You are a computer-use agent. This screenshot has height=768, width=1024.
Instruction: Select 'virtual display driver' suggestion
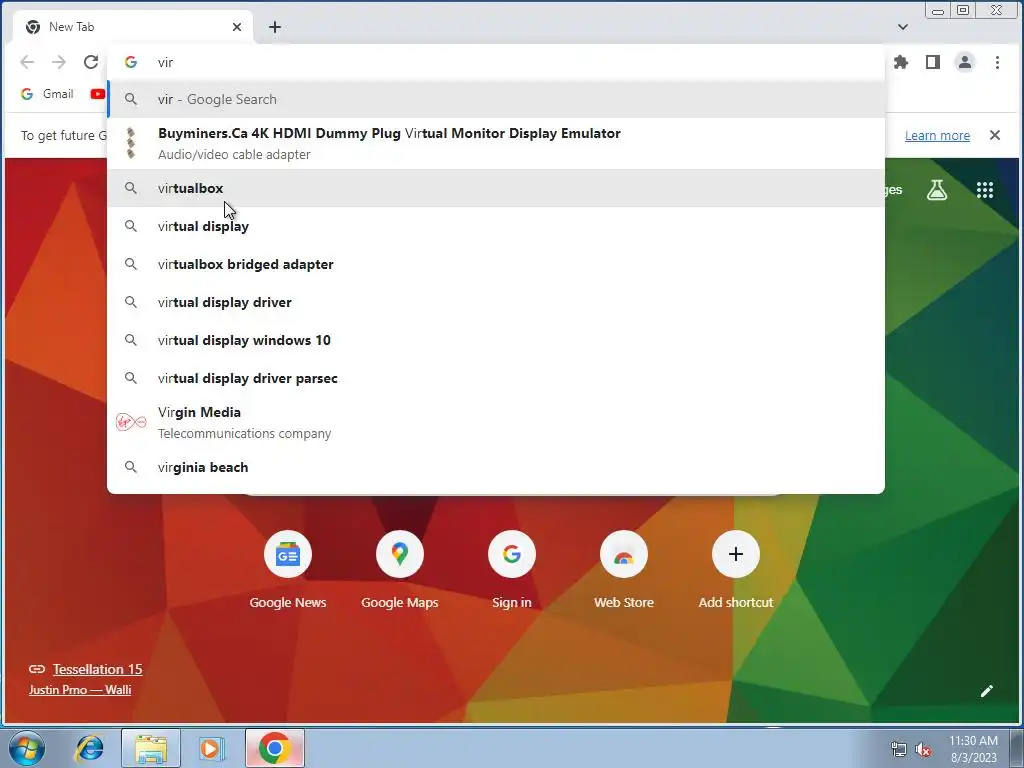tap(496, 302)
